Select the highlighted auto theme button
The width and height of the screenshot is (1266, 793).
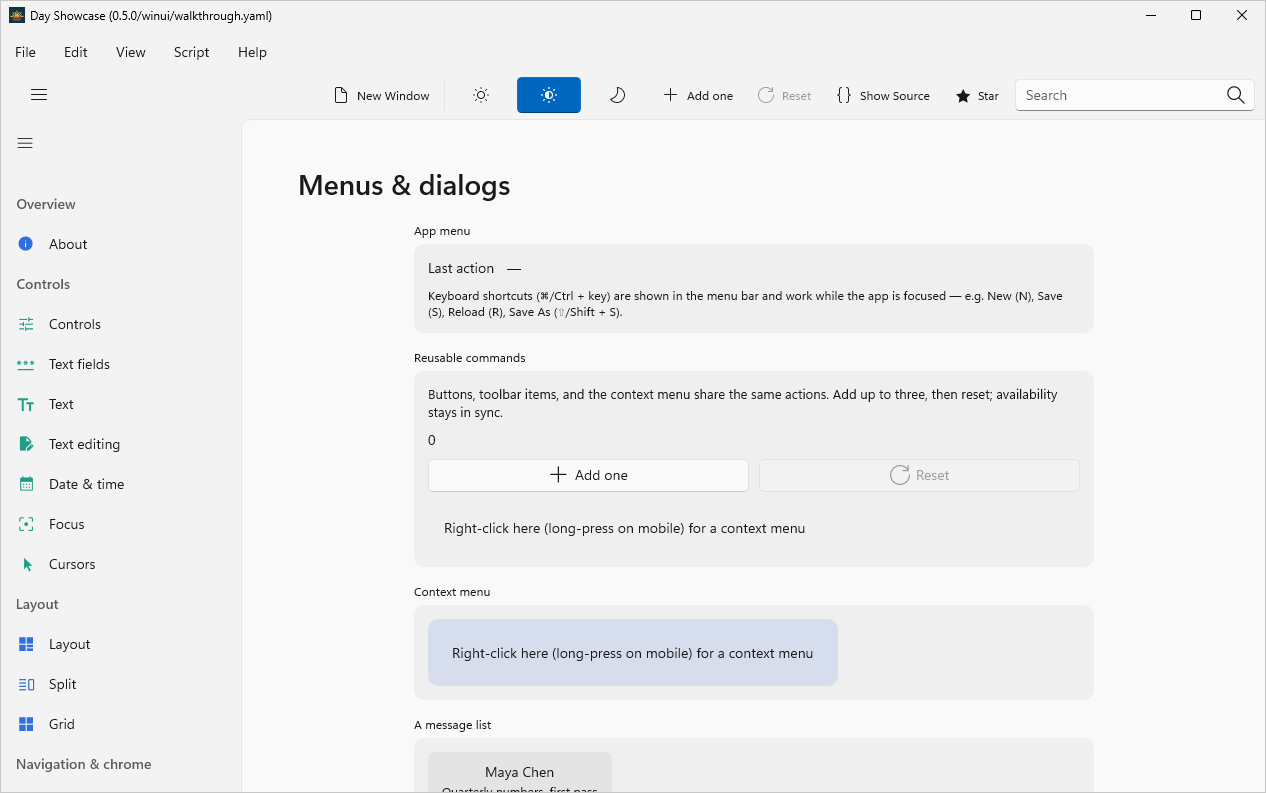(x=549, y=96)
